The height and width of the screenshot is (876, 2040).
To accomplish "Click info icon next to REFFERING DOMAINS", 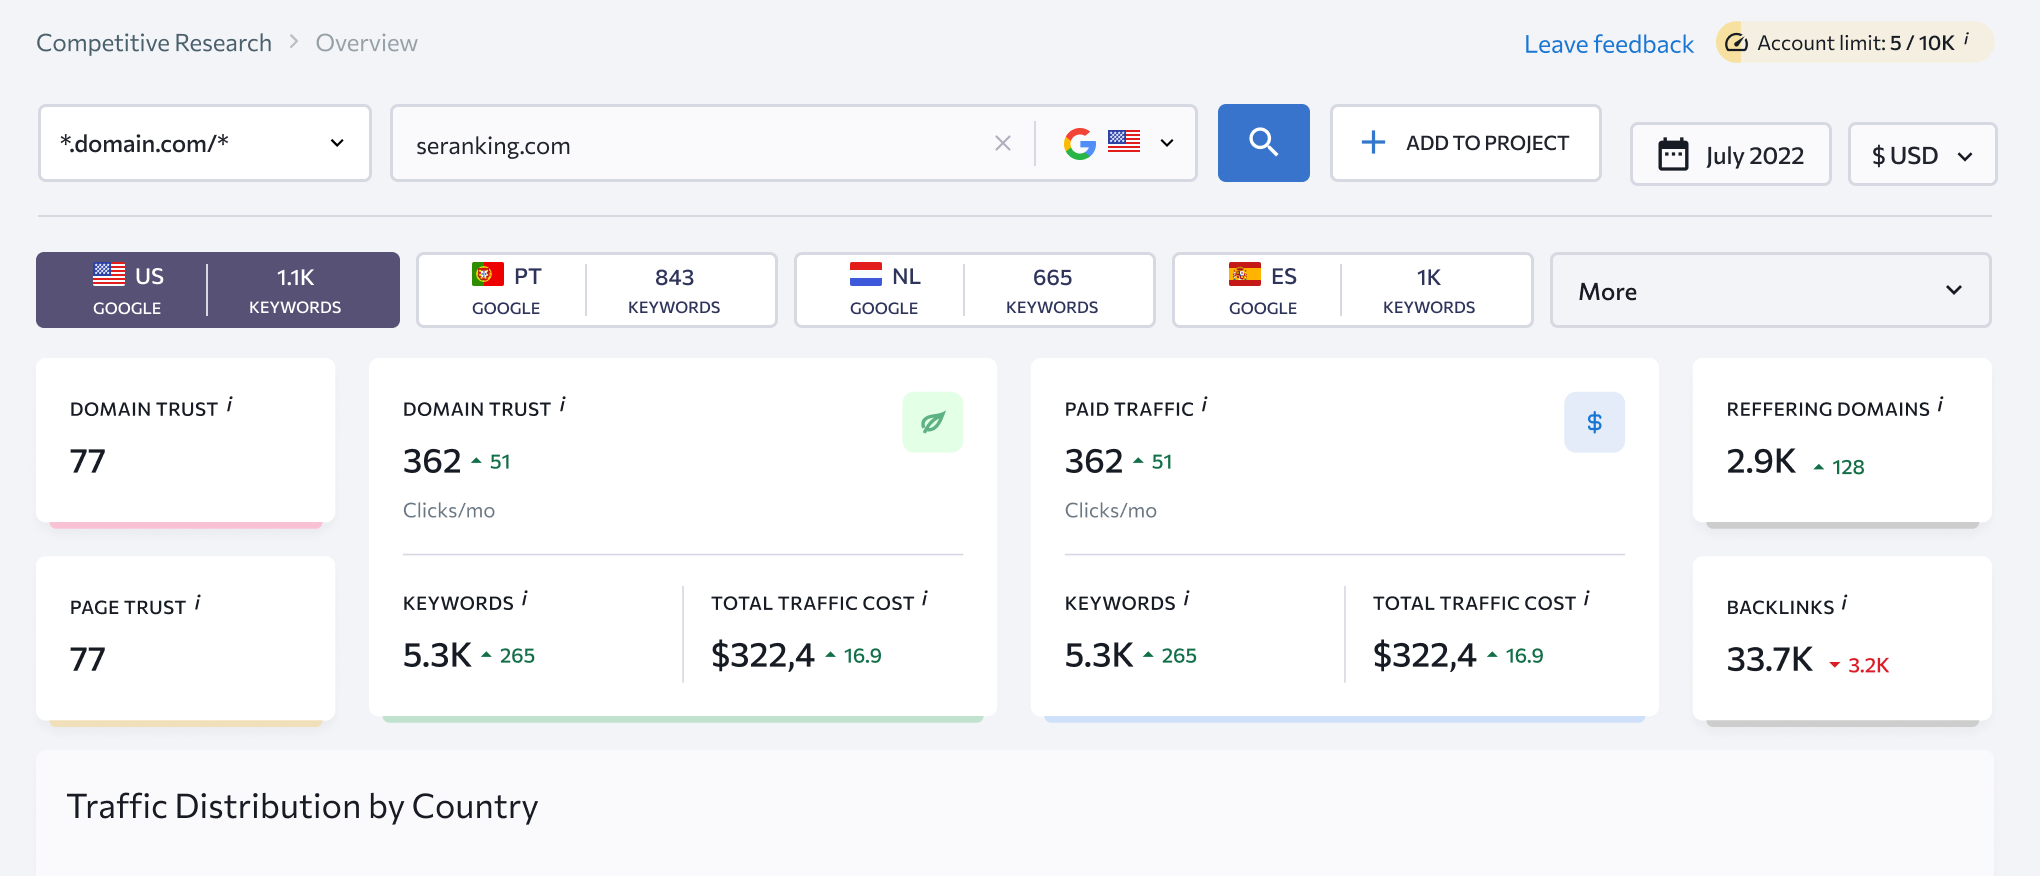I will point(1940,405).
